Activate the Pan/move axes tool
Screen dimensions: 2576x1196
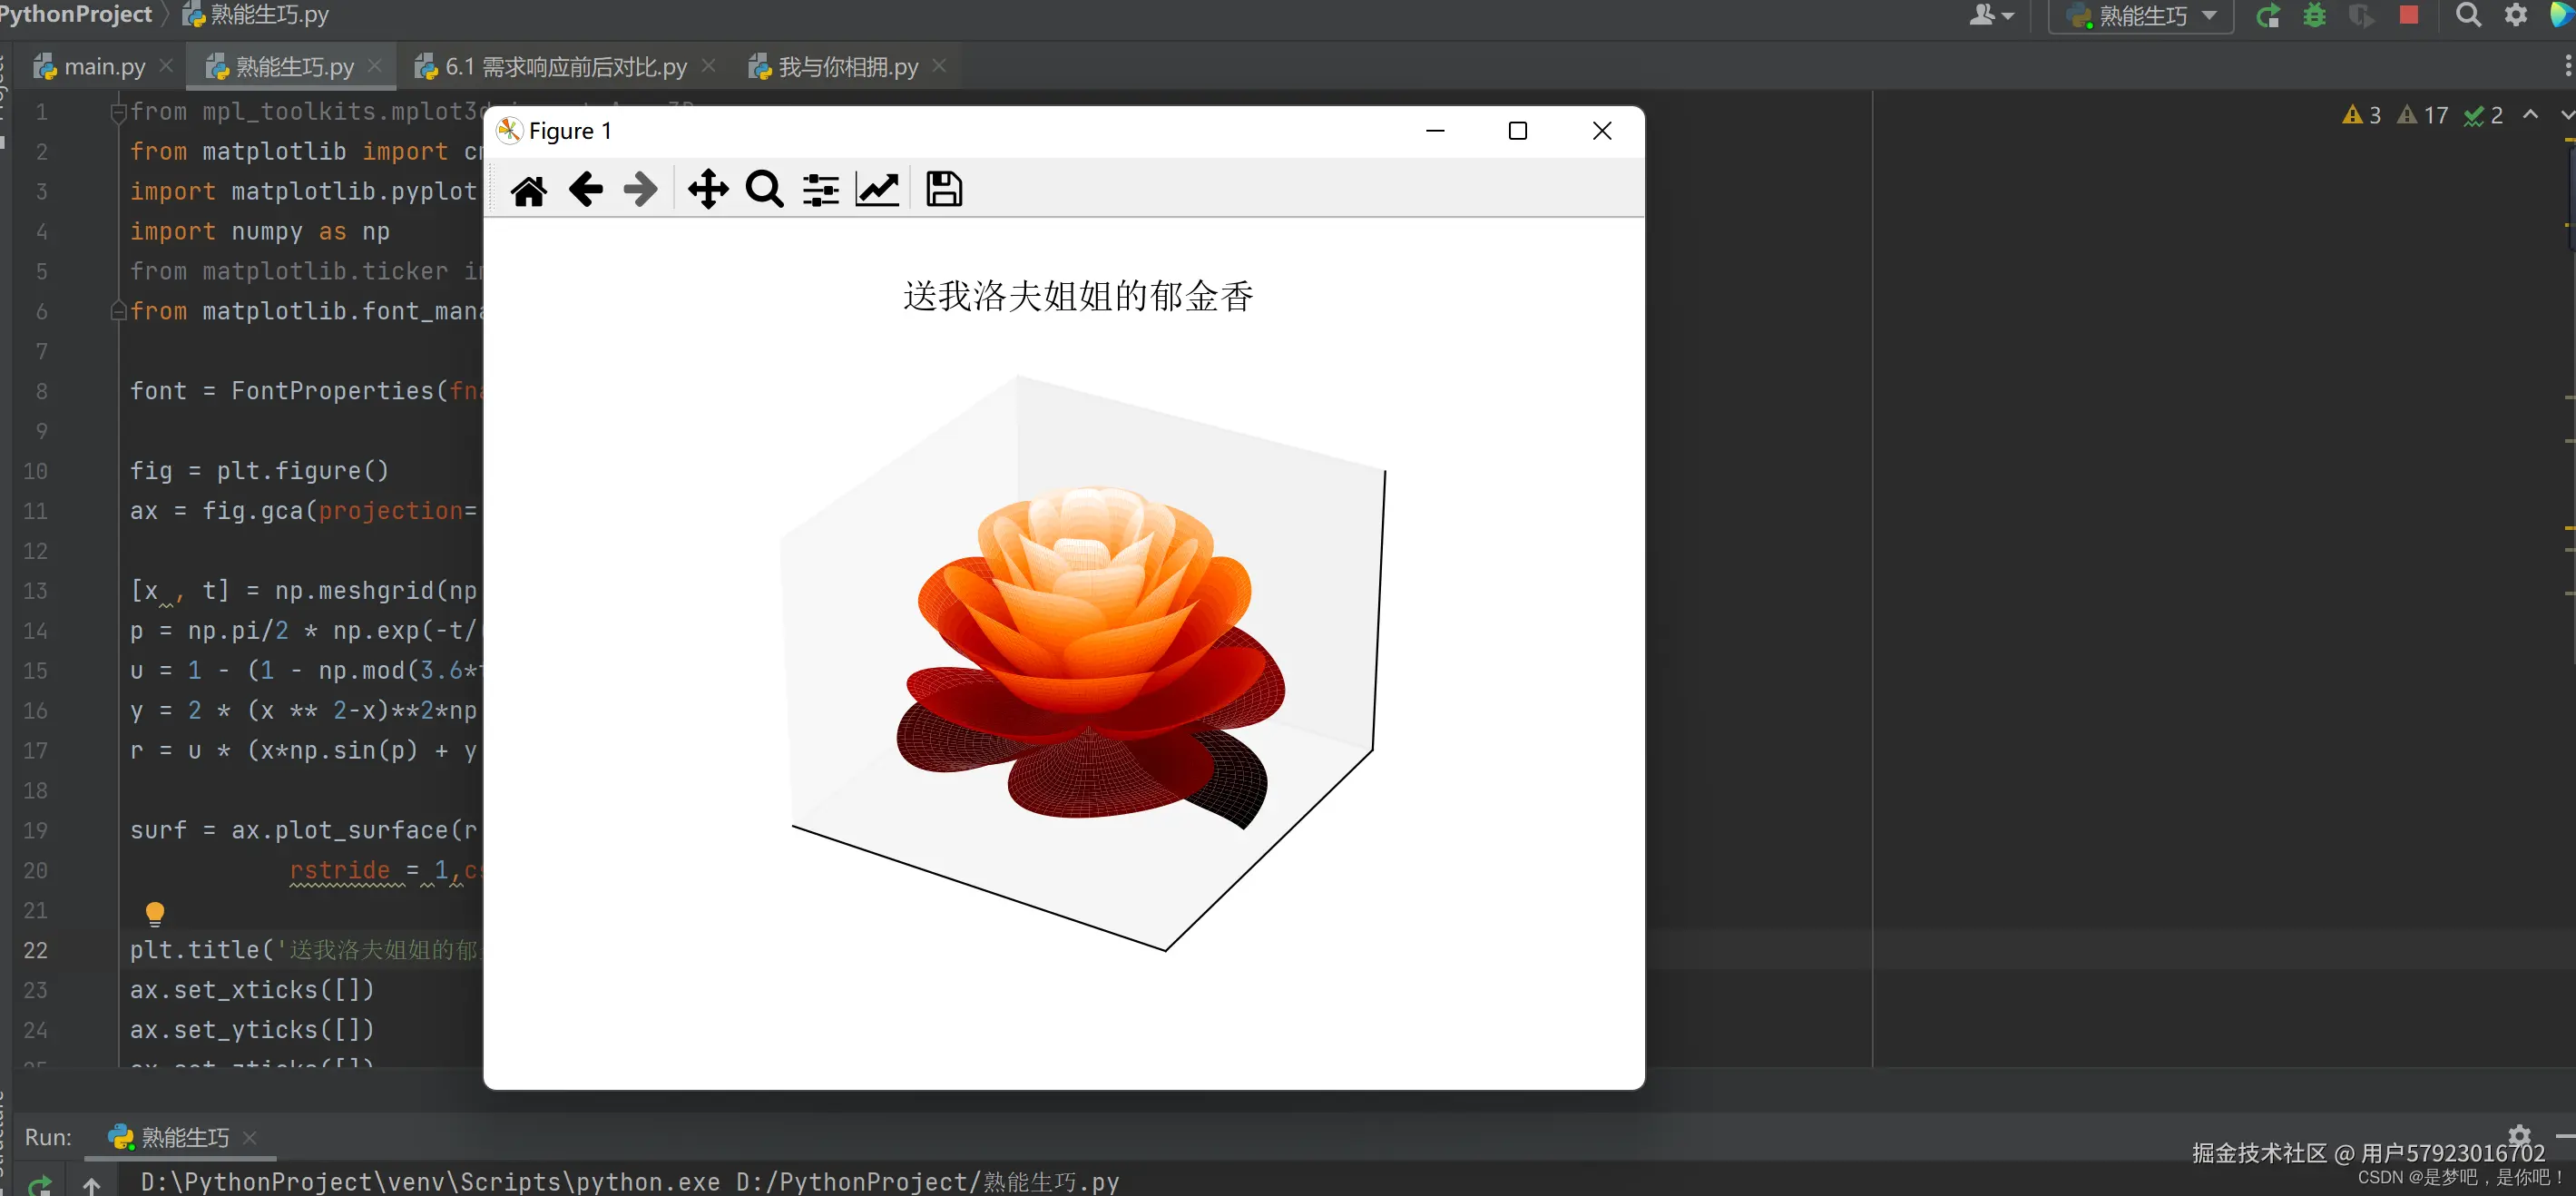(x=708, y=189)
